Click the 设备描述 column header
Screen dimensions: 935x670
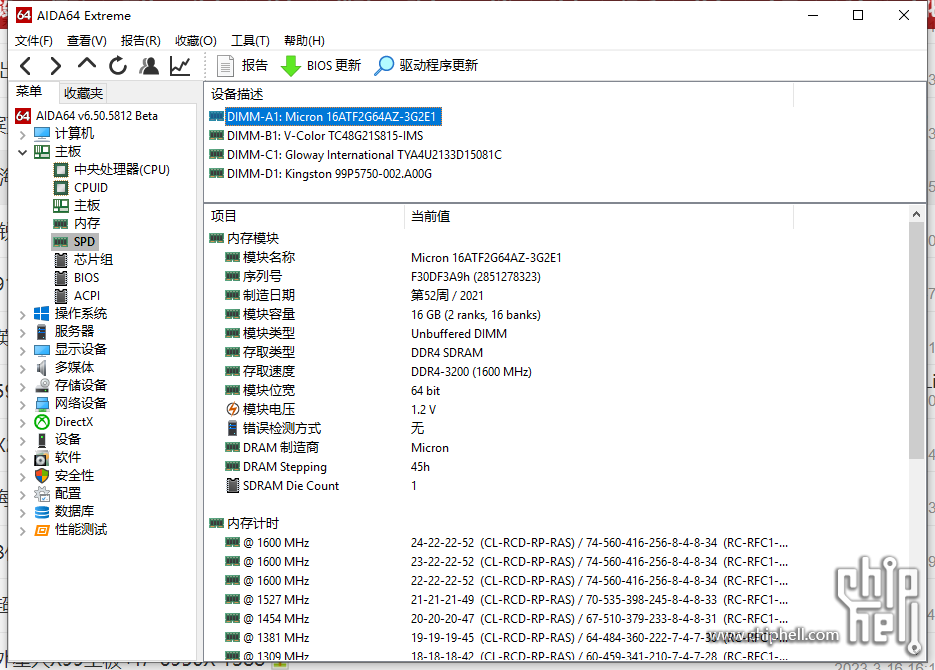500,94
